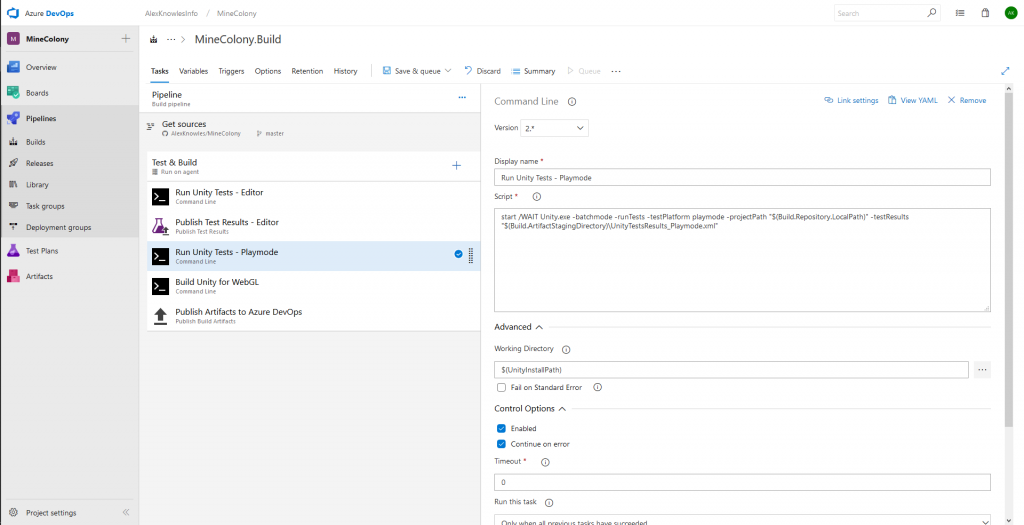Click the plus icon to add task to Test & Build
The width and height of the screenshot is (1024, 525).
(456, 165)
